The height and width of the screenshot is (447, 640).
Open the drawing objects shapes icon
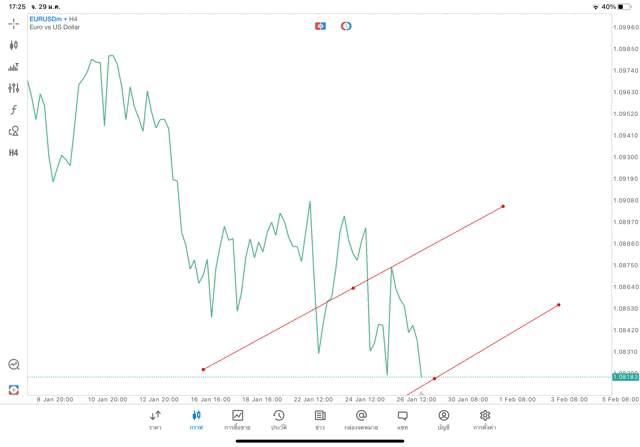14,131
